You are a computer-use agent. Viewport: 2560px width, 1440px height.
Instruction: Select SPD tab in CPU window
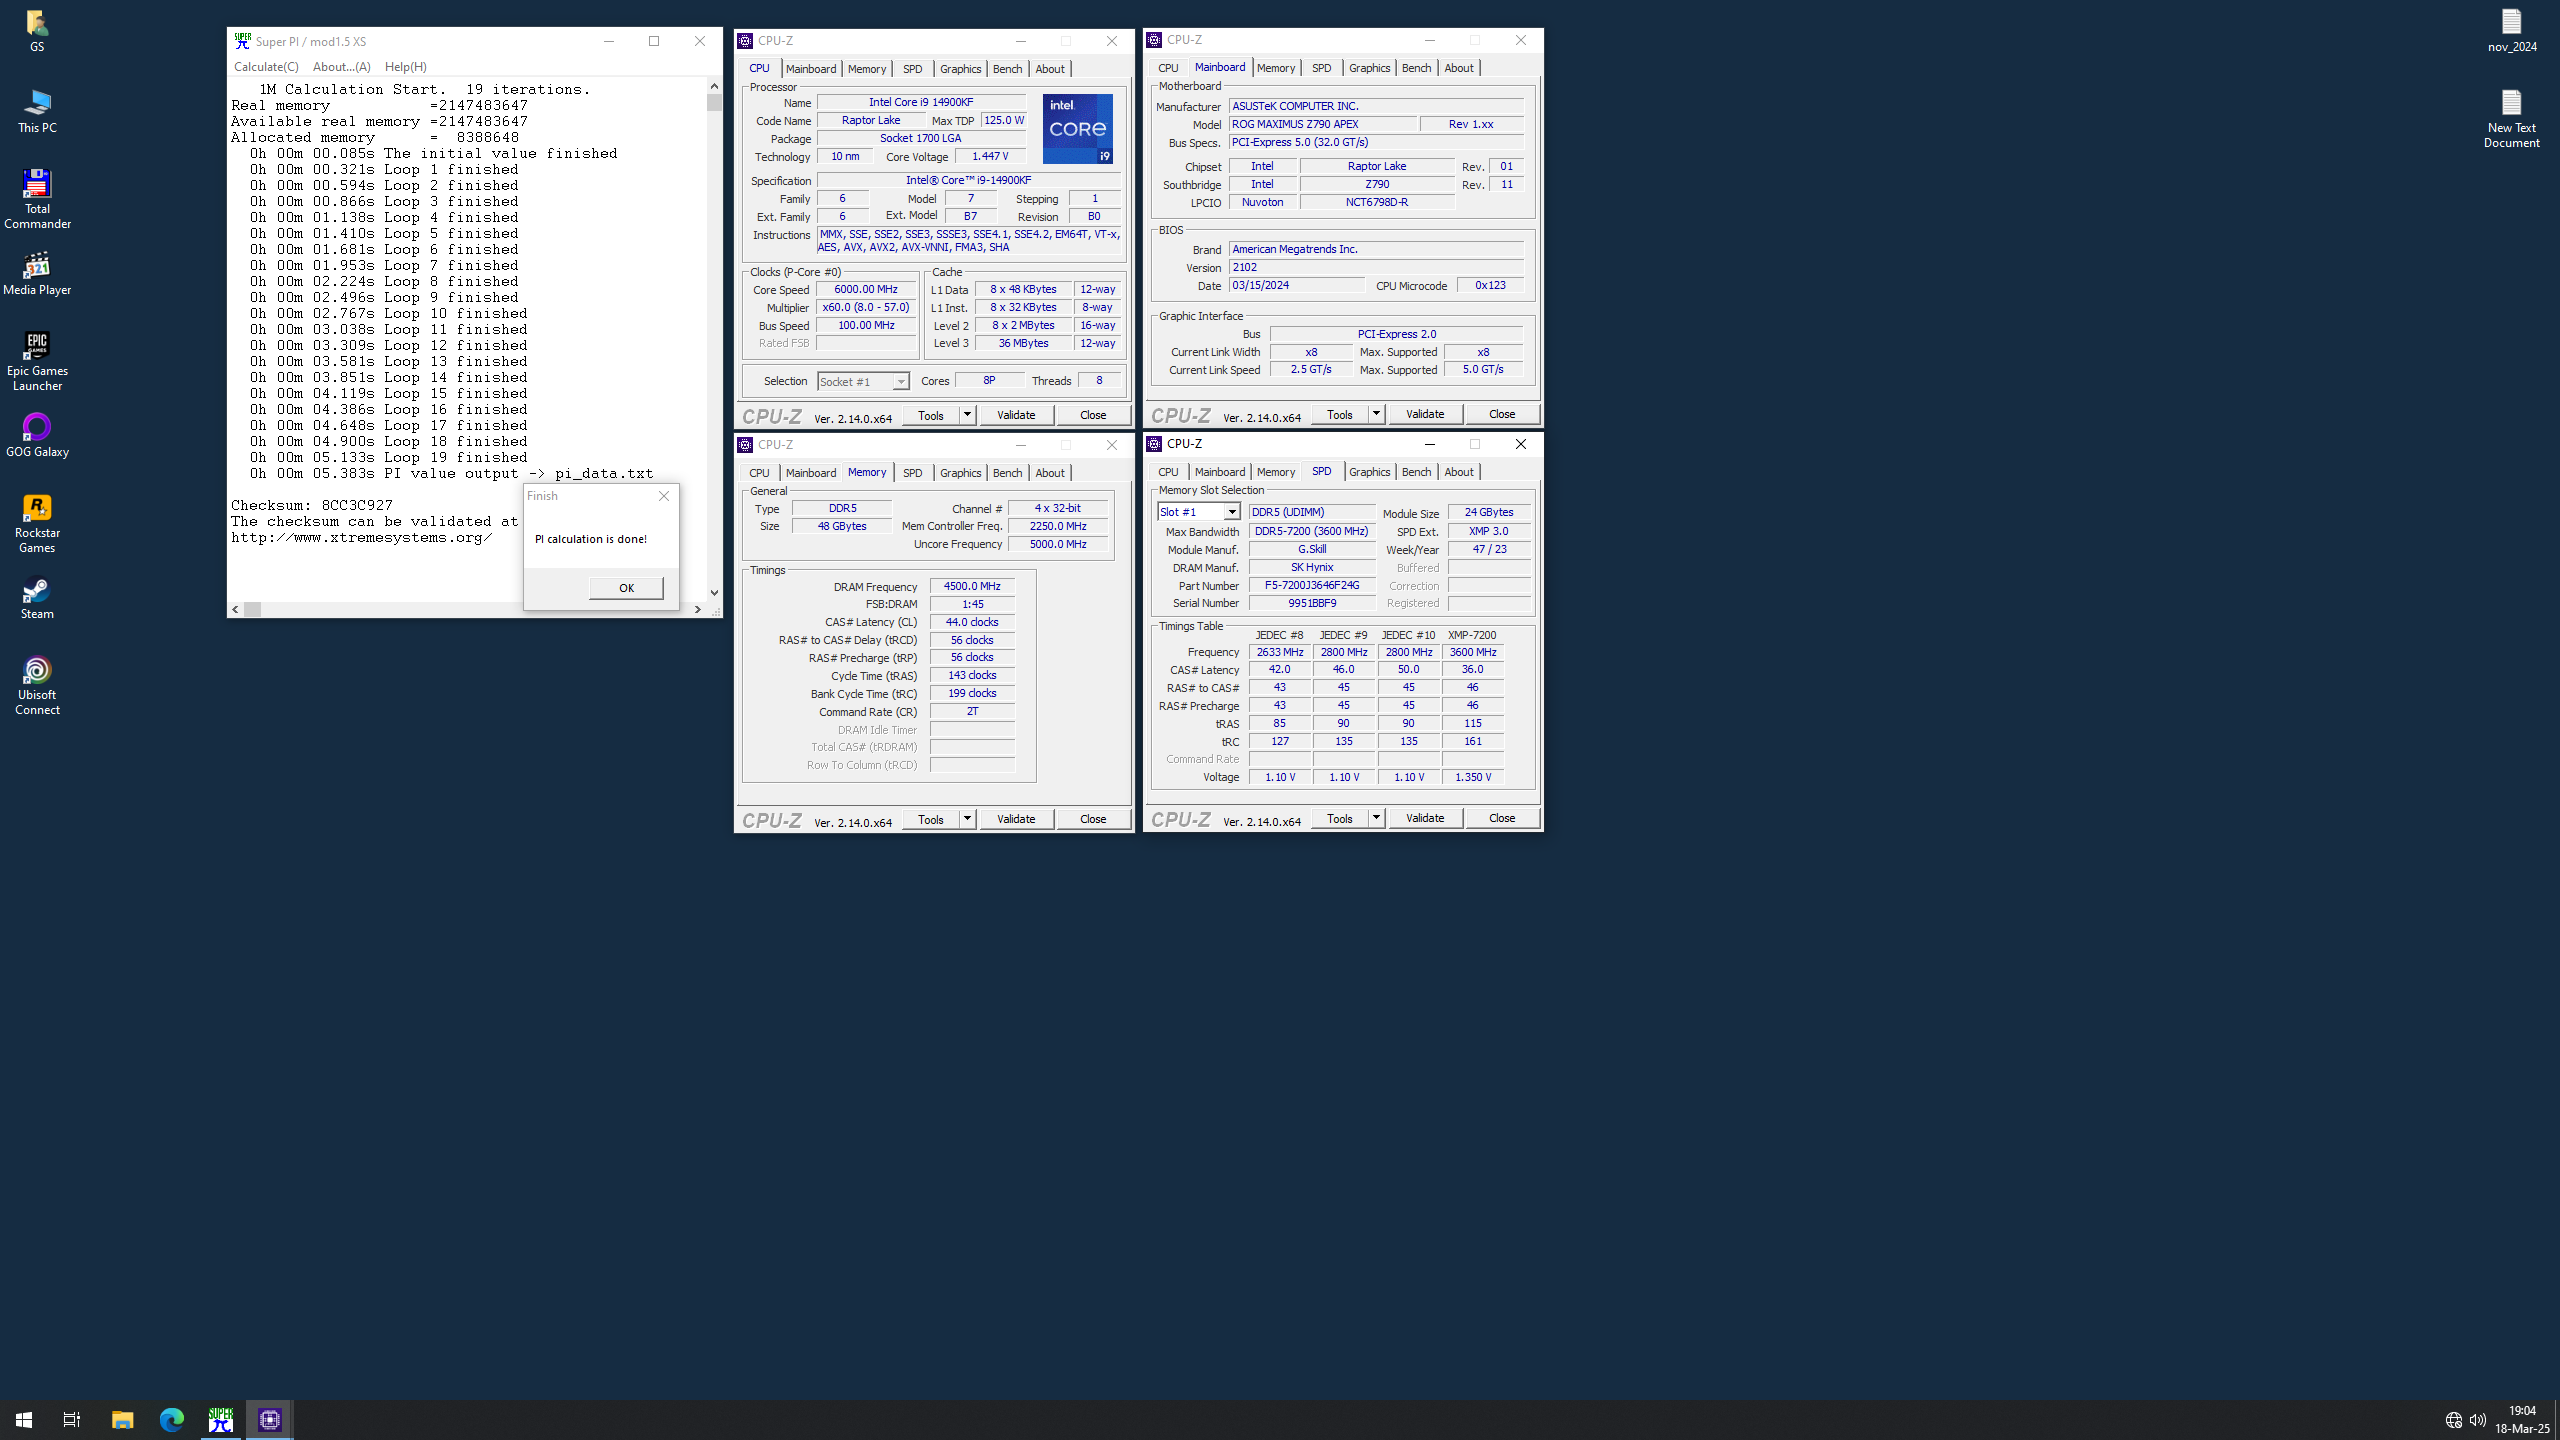pos(912,69)
